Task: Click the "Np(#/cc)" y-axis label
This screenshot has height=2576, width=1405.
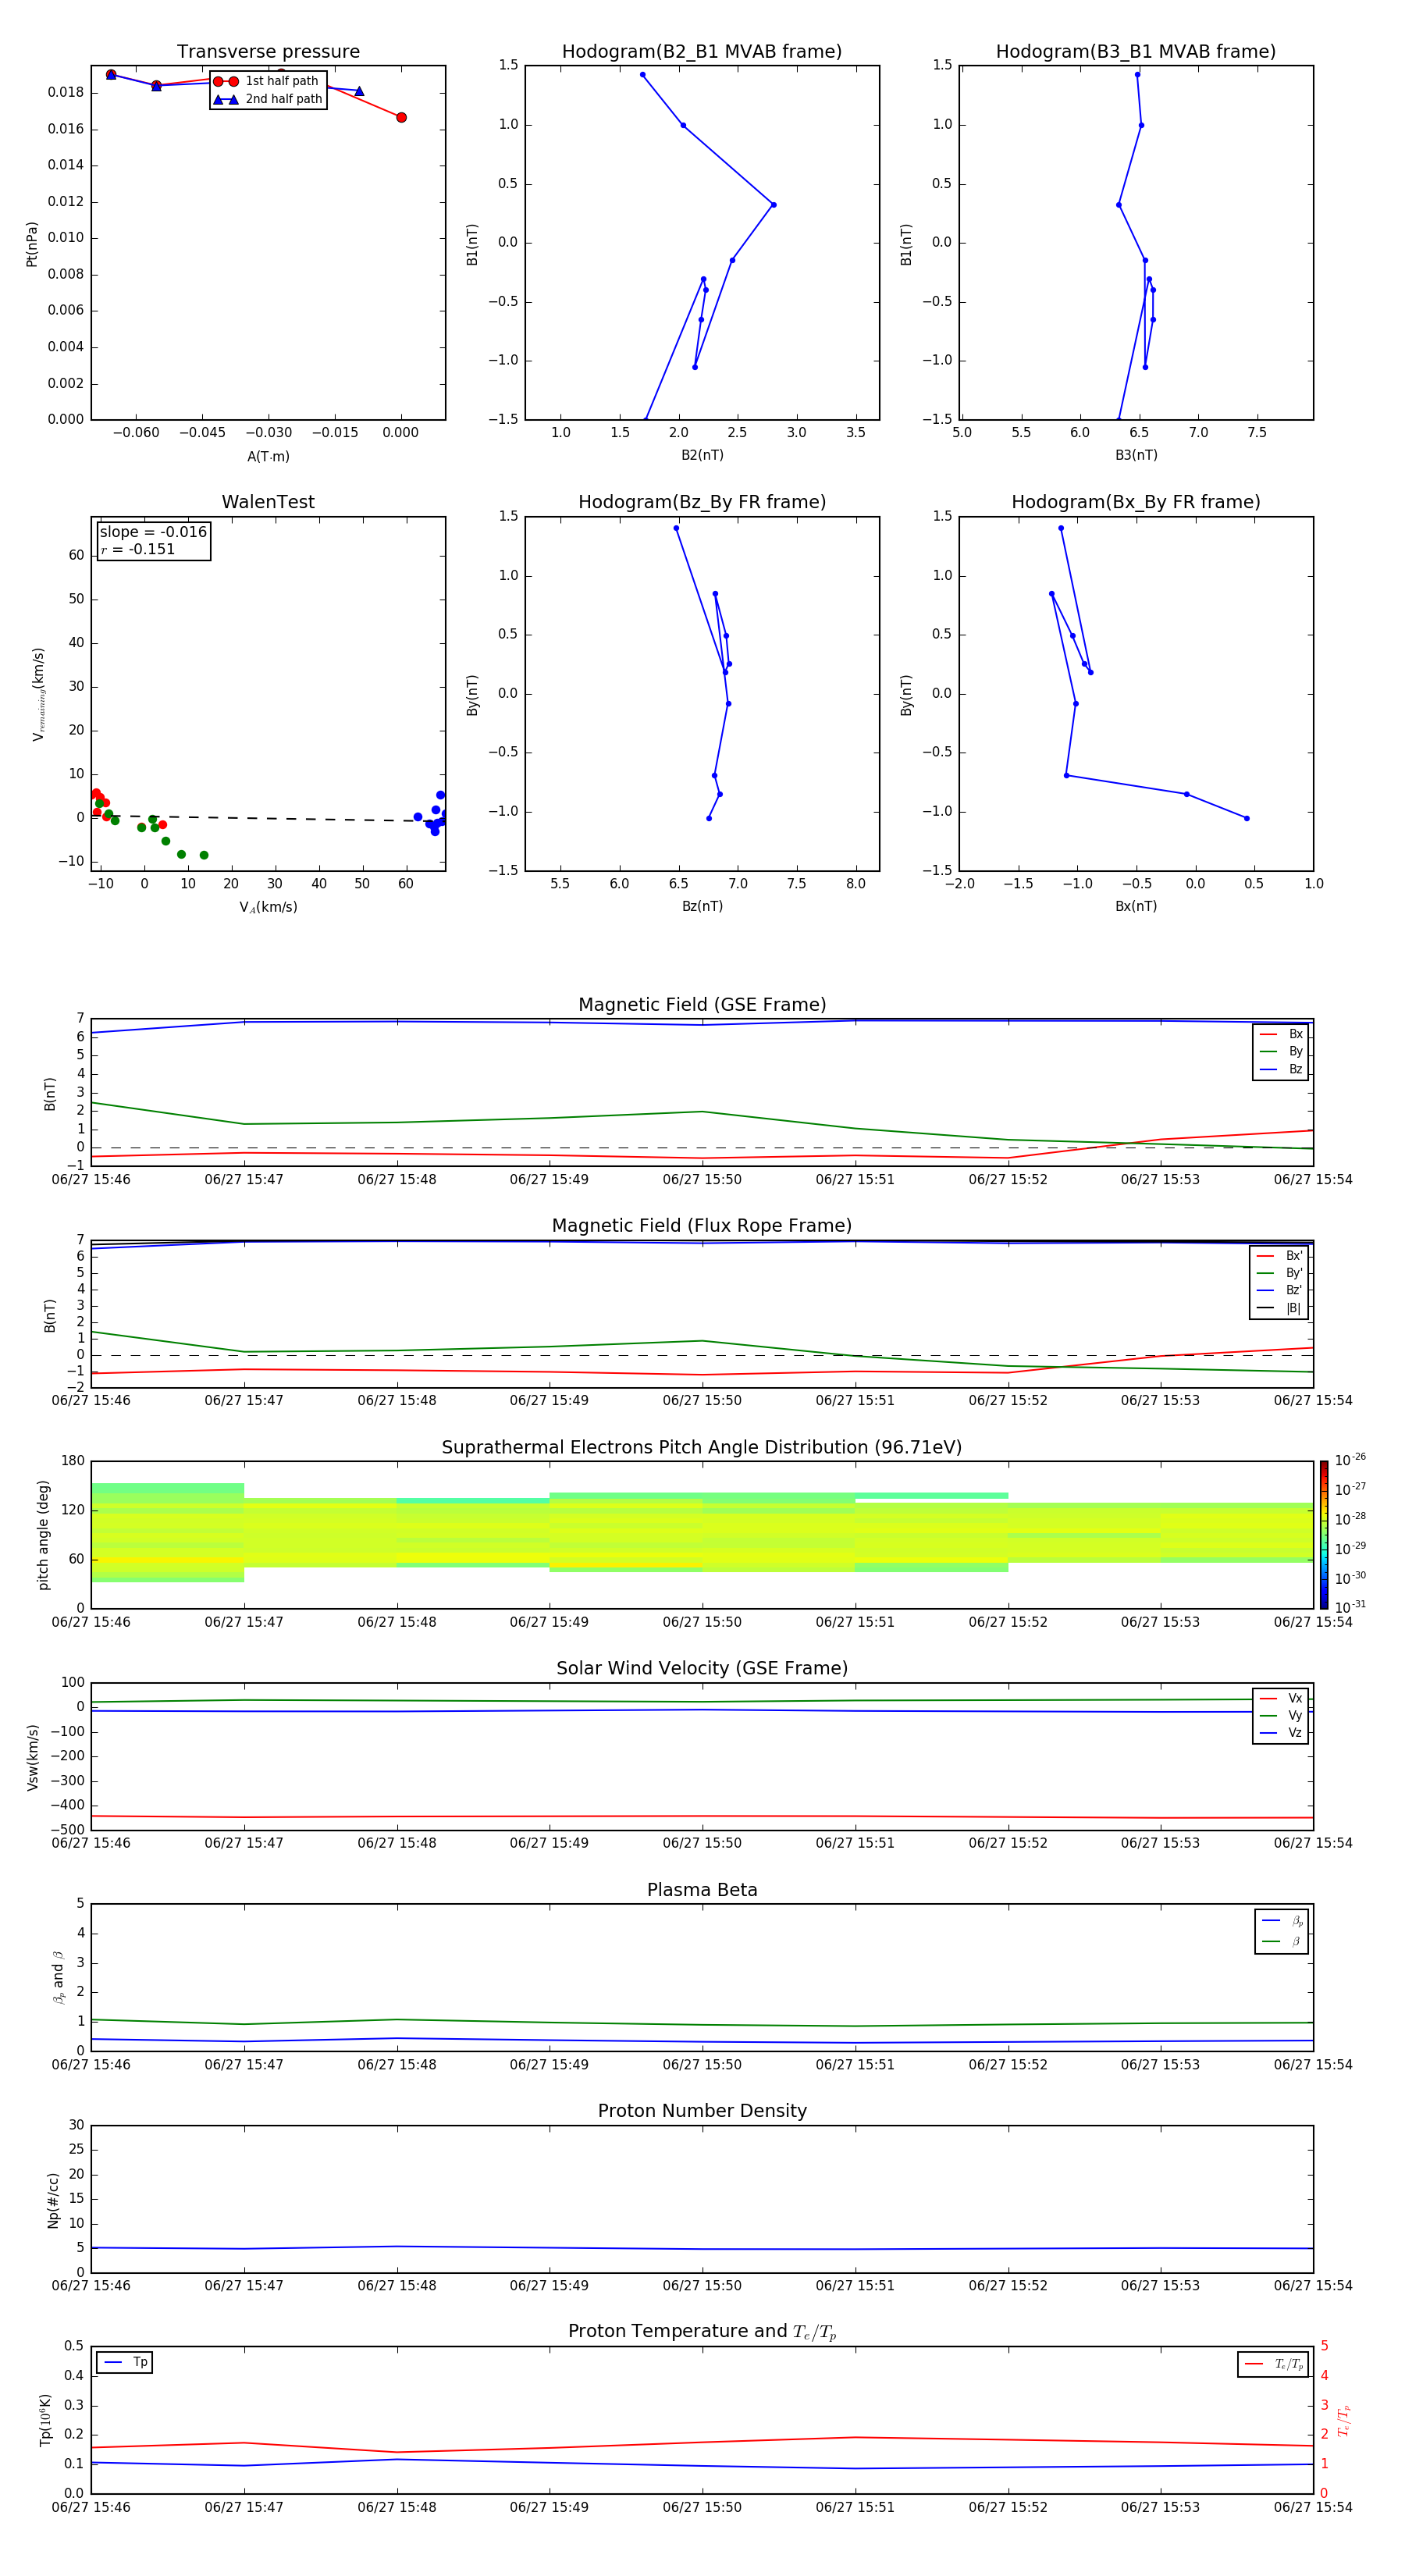Action: coord(53,2200)
